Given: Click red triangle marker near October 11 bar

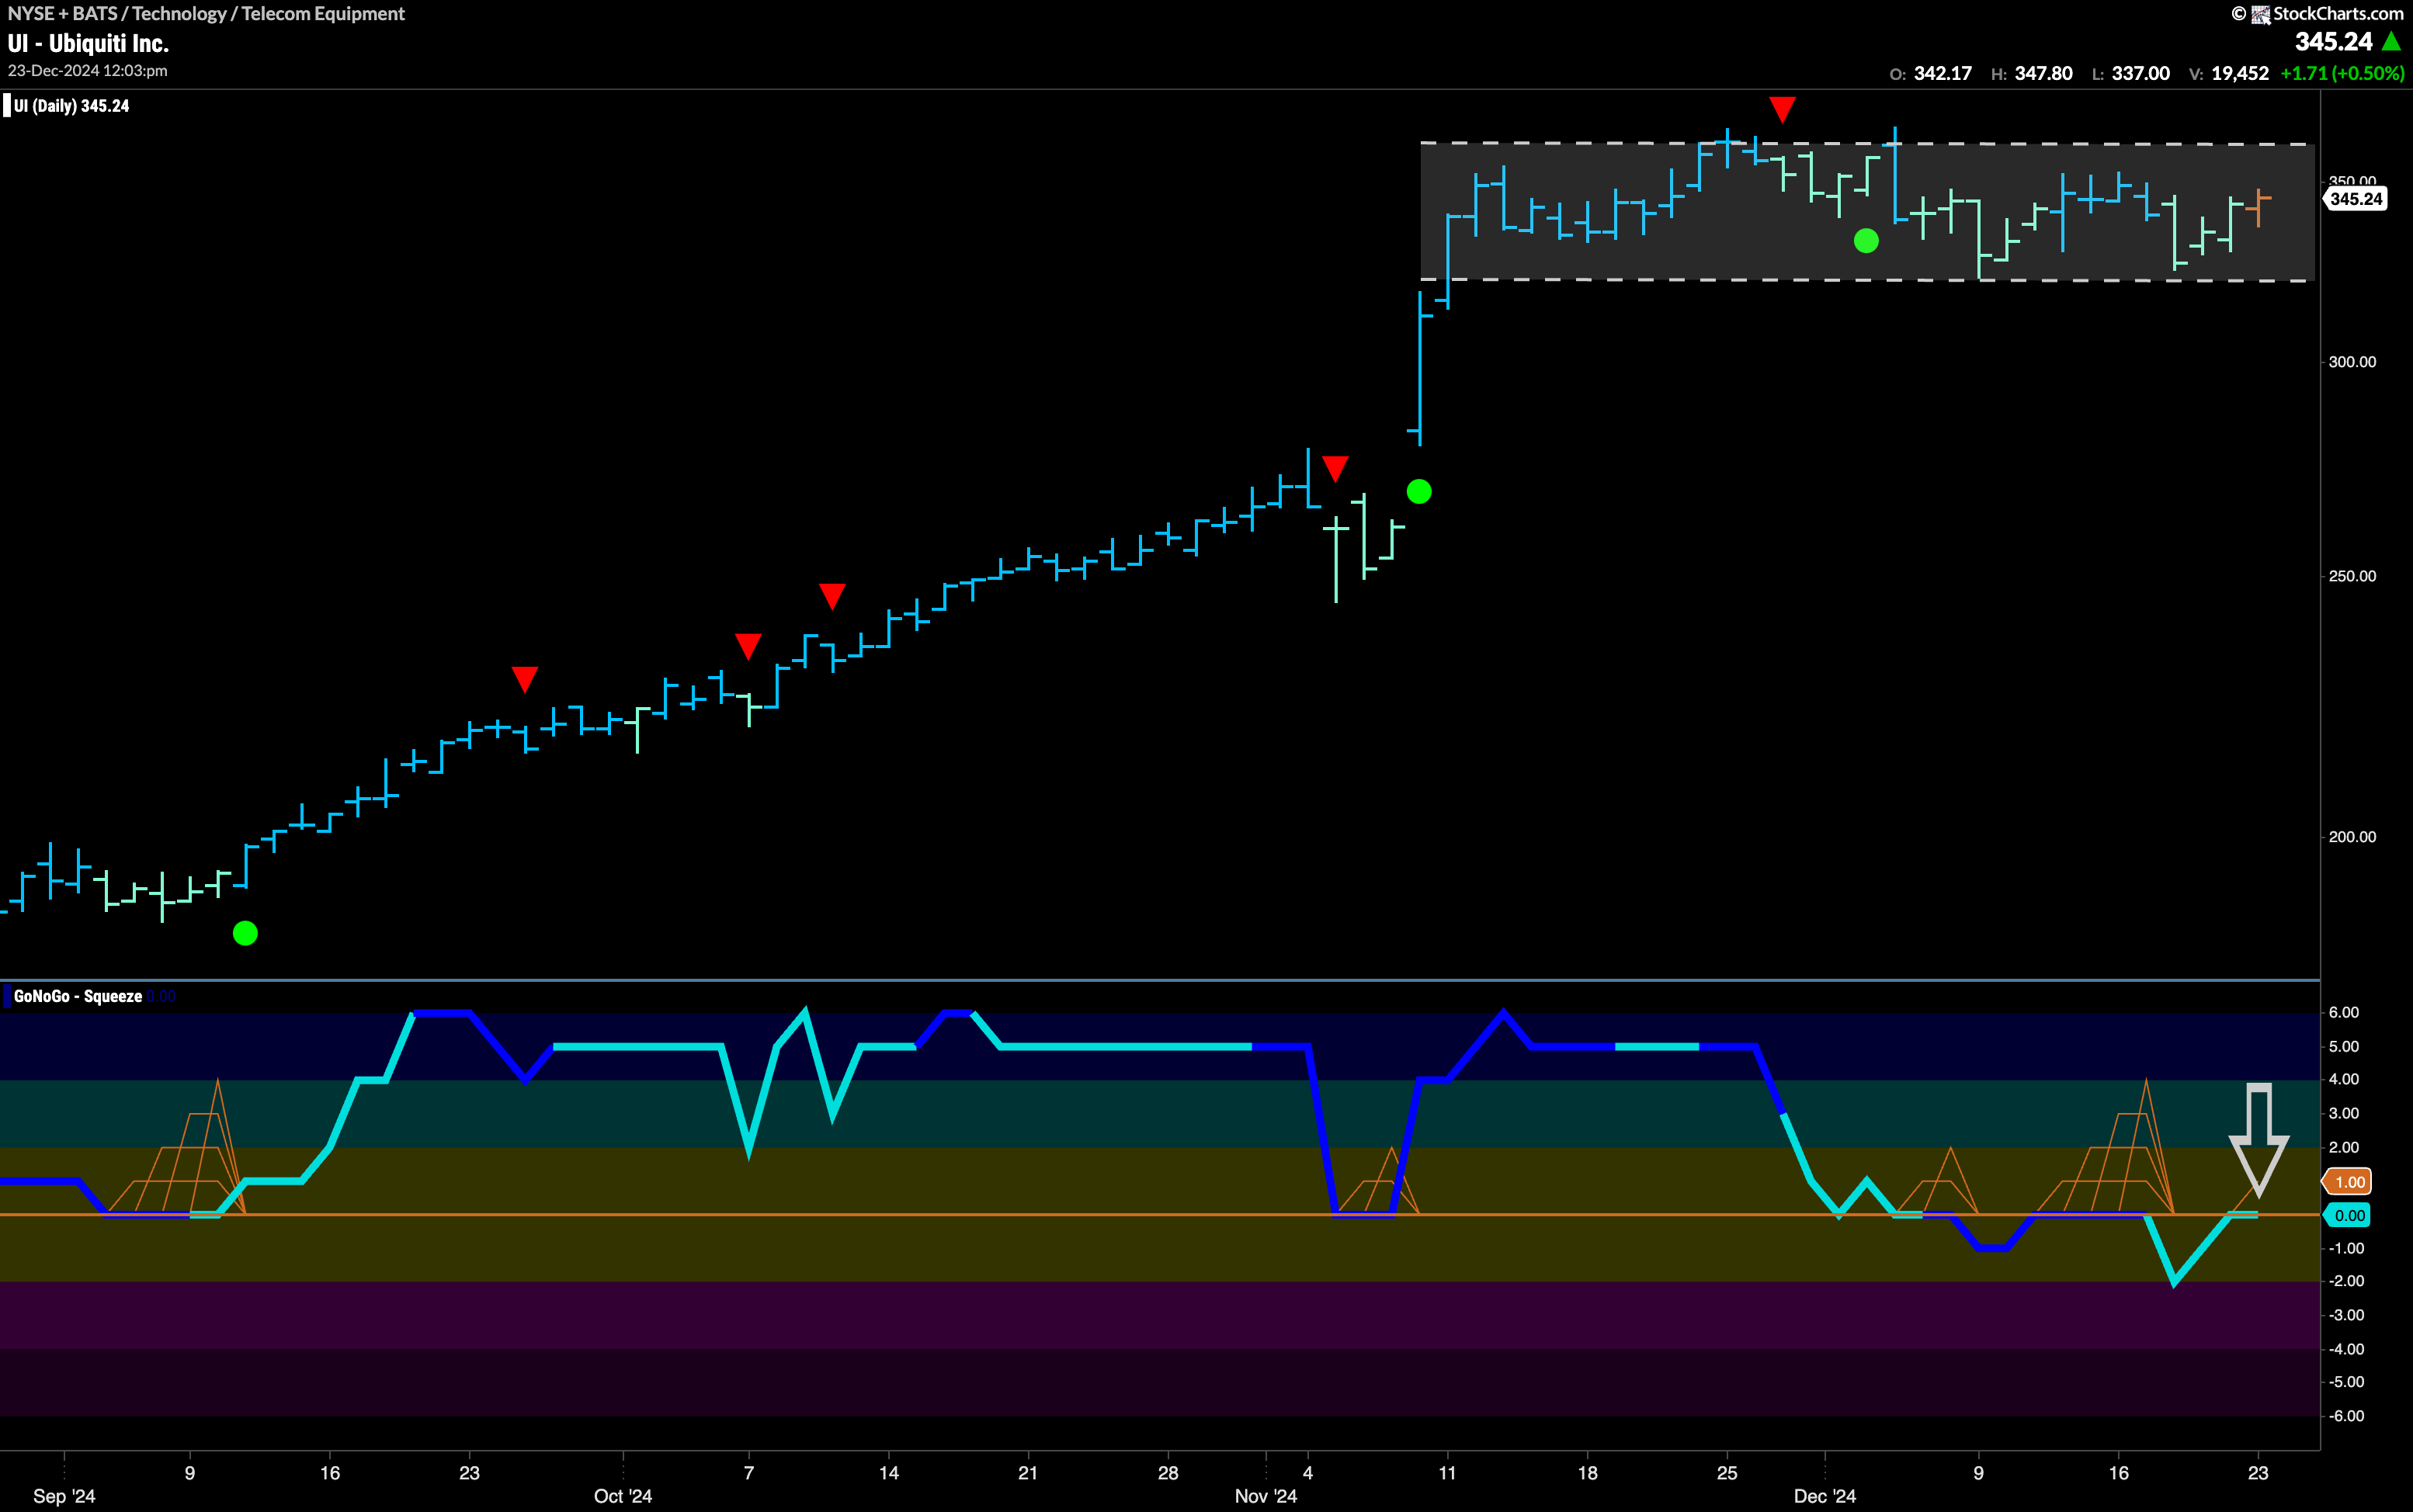Looking at the screenshot, I should tap(832, 596).
